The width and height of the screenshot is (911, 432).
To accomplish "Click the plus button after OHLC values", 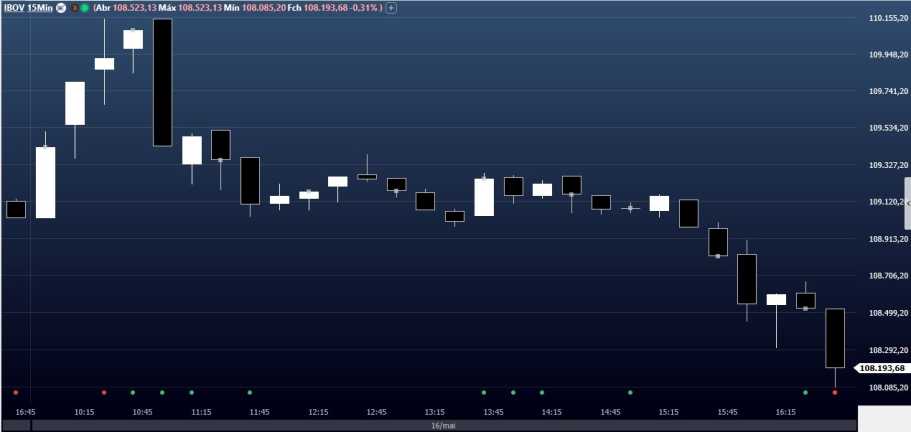I will pos(391,8).
